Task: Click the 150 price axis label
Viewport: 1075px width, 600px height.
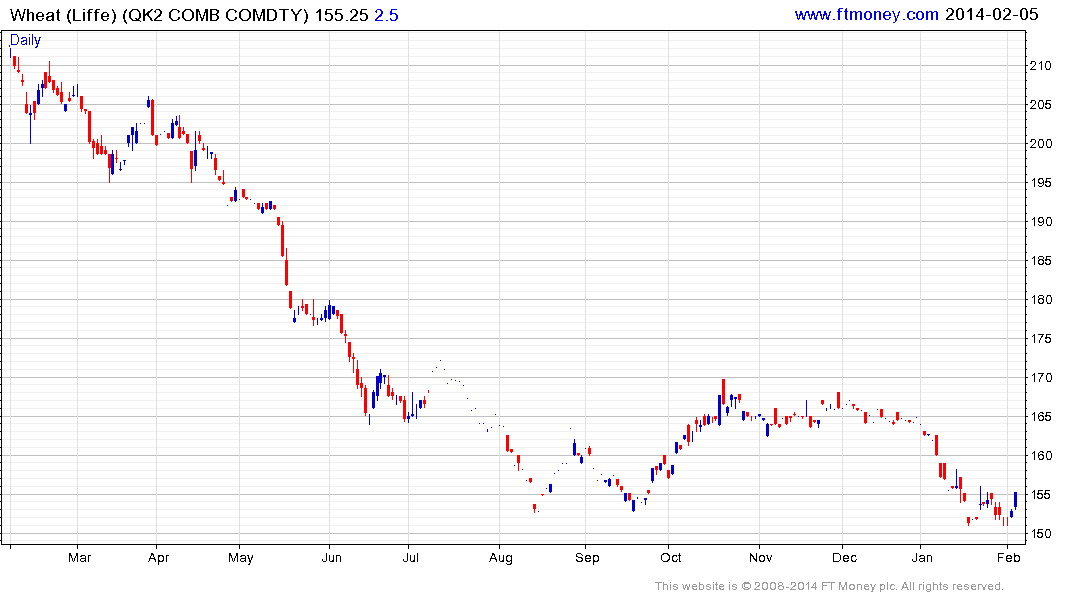Action: pos(1040,534)
